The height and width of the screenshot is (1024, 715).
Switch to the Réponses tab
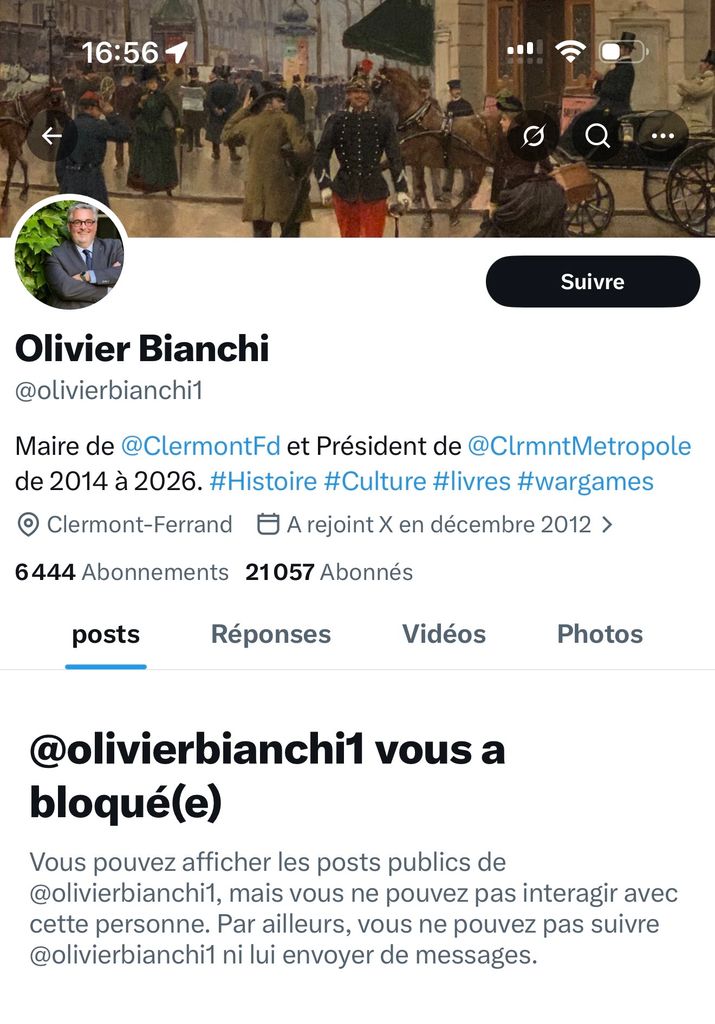271,634
